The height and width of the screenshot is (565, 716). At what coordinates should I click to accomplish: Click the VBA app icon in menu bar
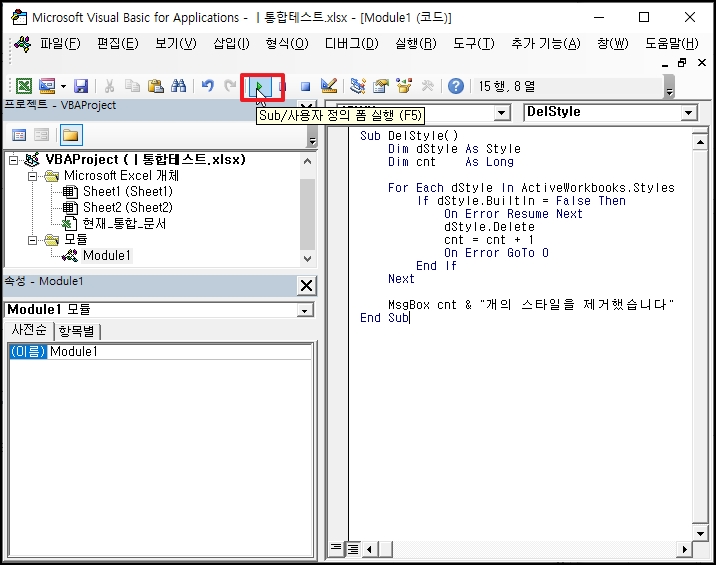(23, 44)
